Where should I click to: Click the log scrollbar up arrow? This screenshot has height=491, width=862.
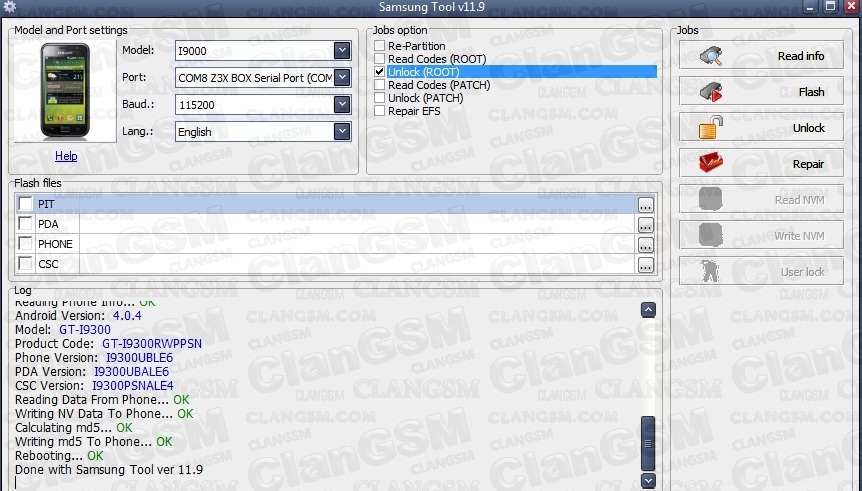(x=648, y=310)
